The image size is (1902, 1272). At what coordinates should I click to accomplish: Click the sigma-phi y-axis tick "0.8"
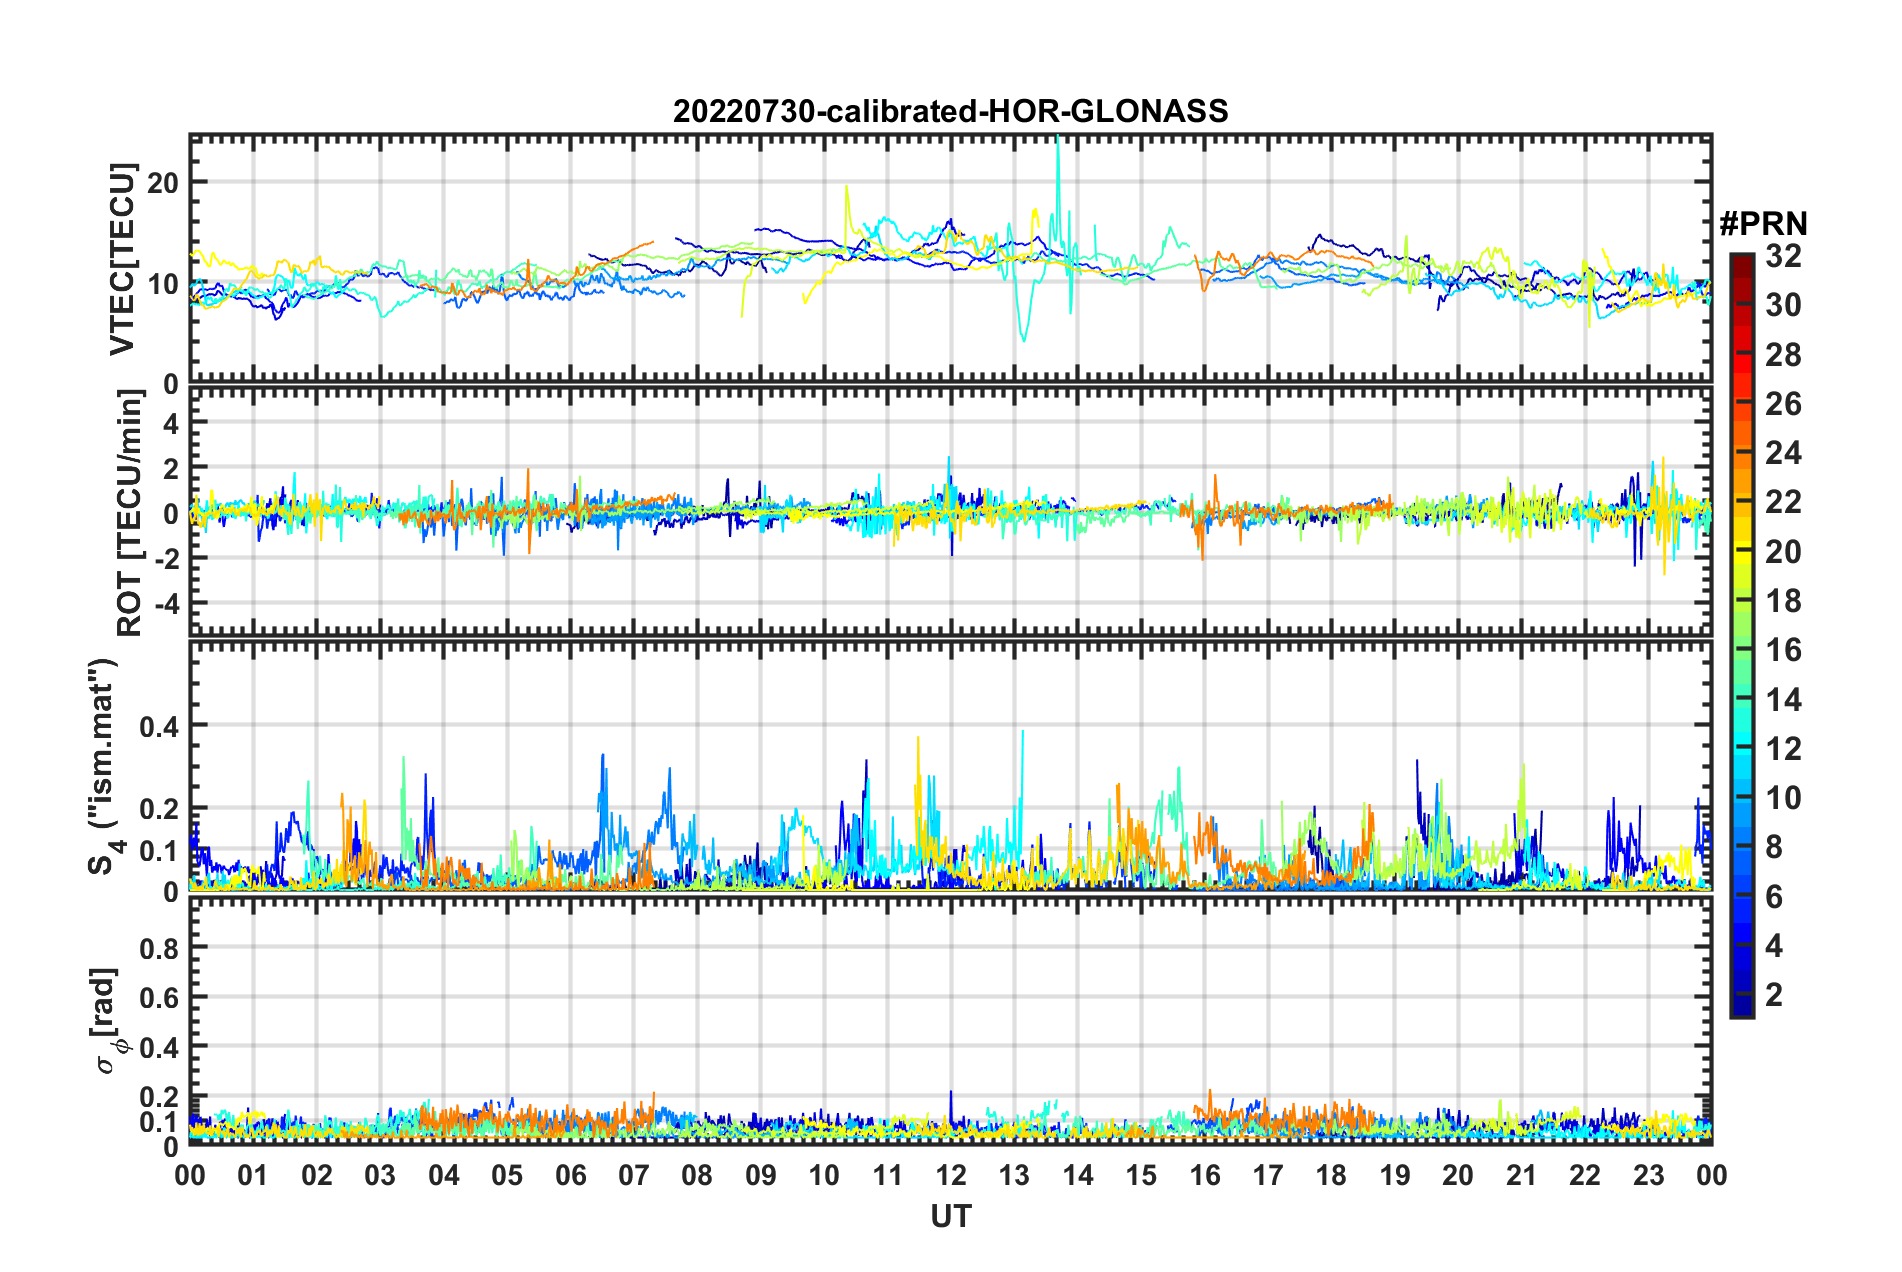pos(159,946)
